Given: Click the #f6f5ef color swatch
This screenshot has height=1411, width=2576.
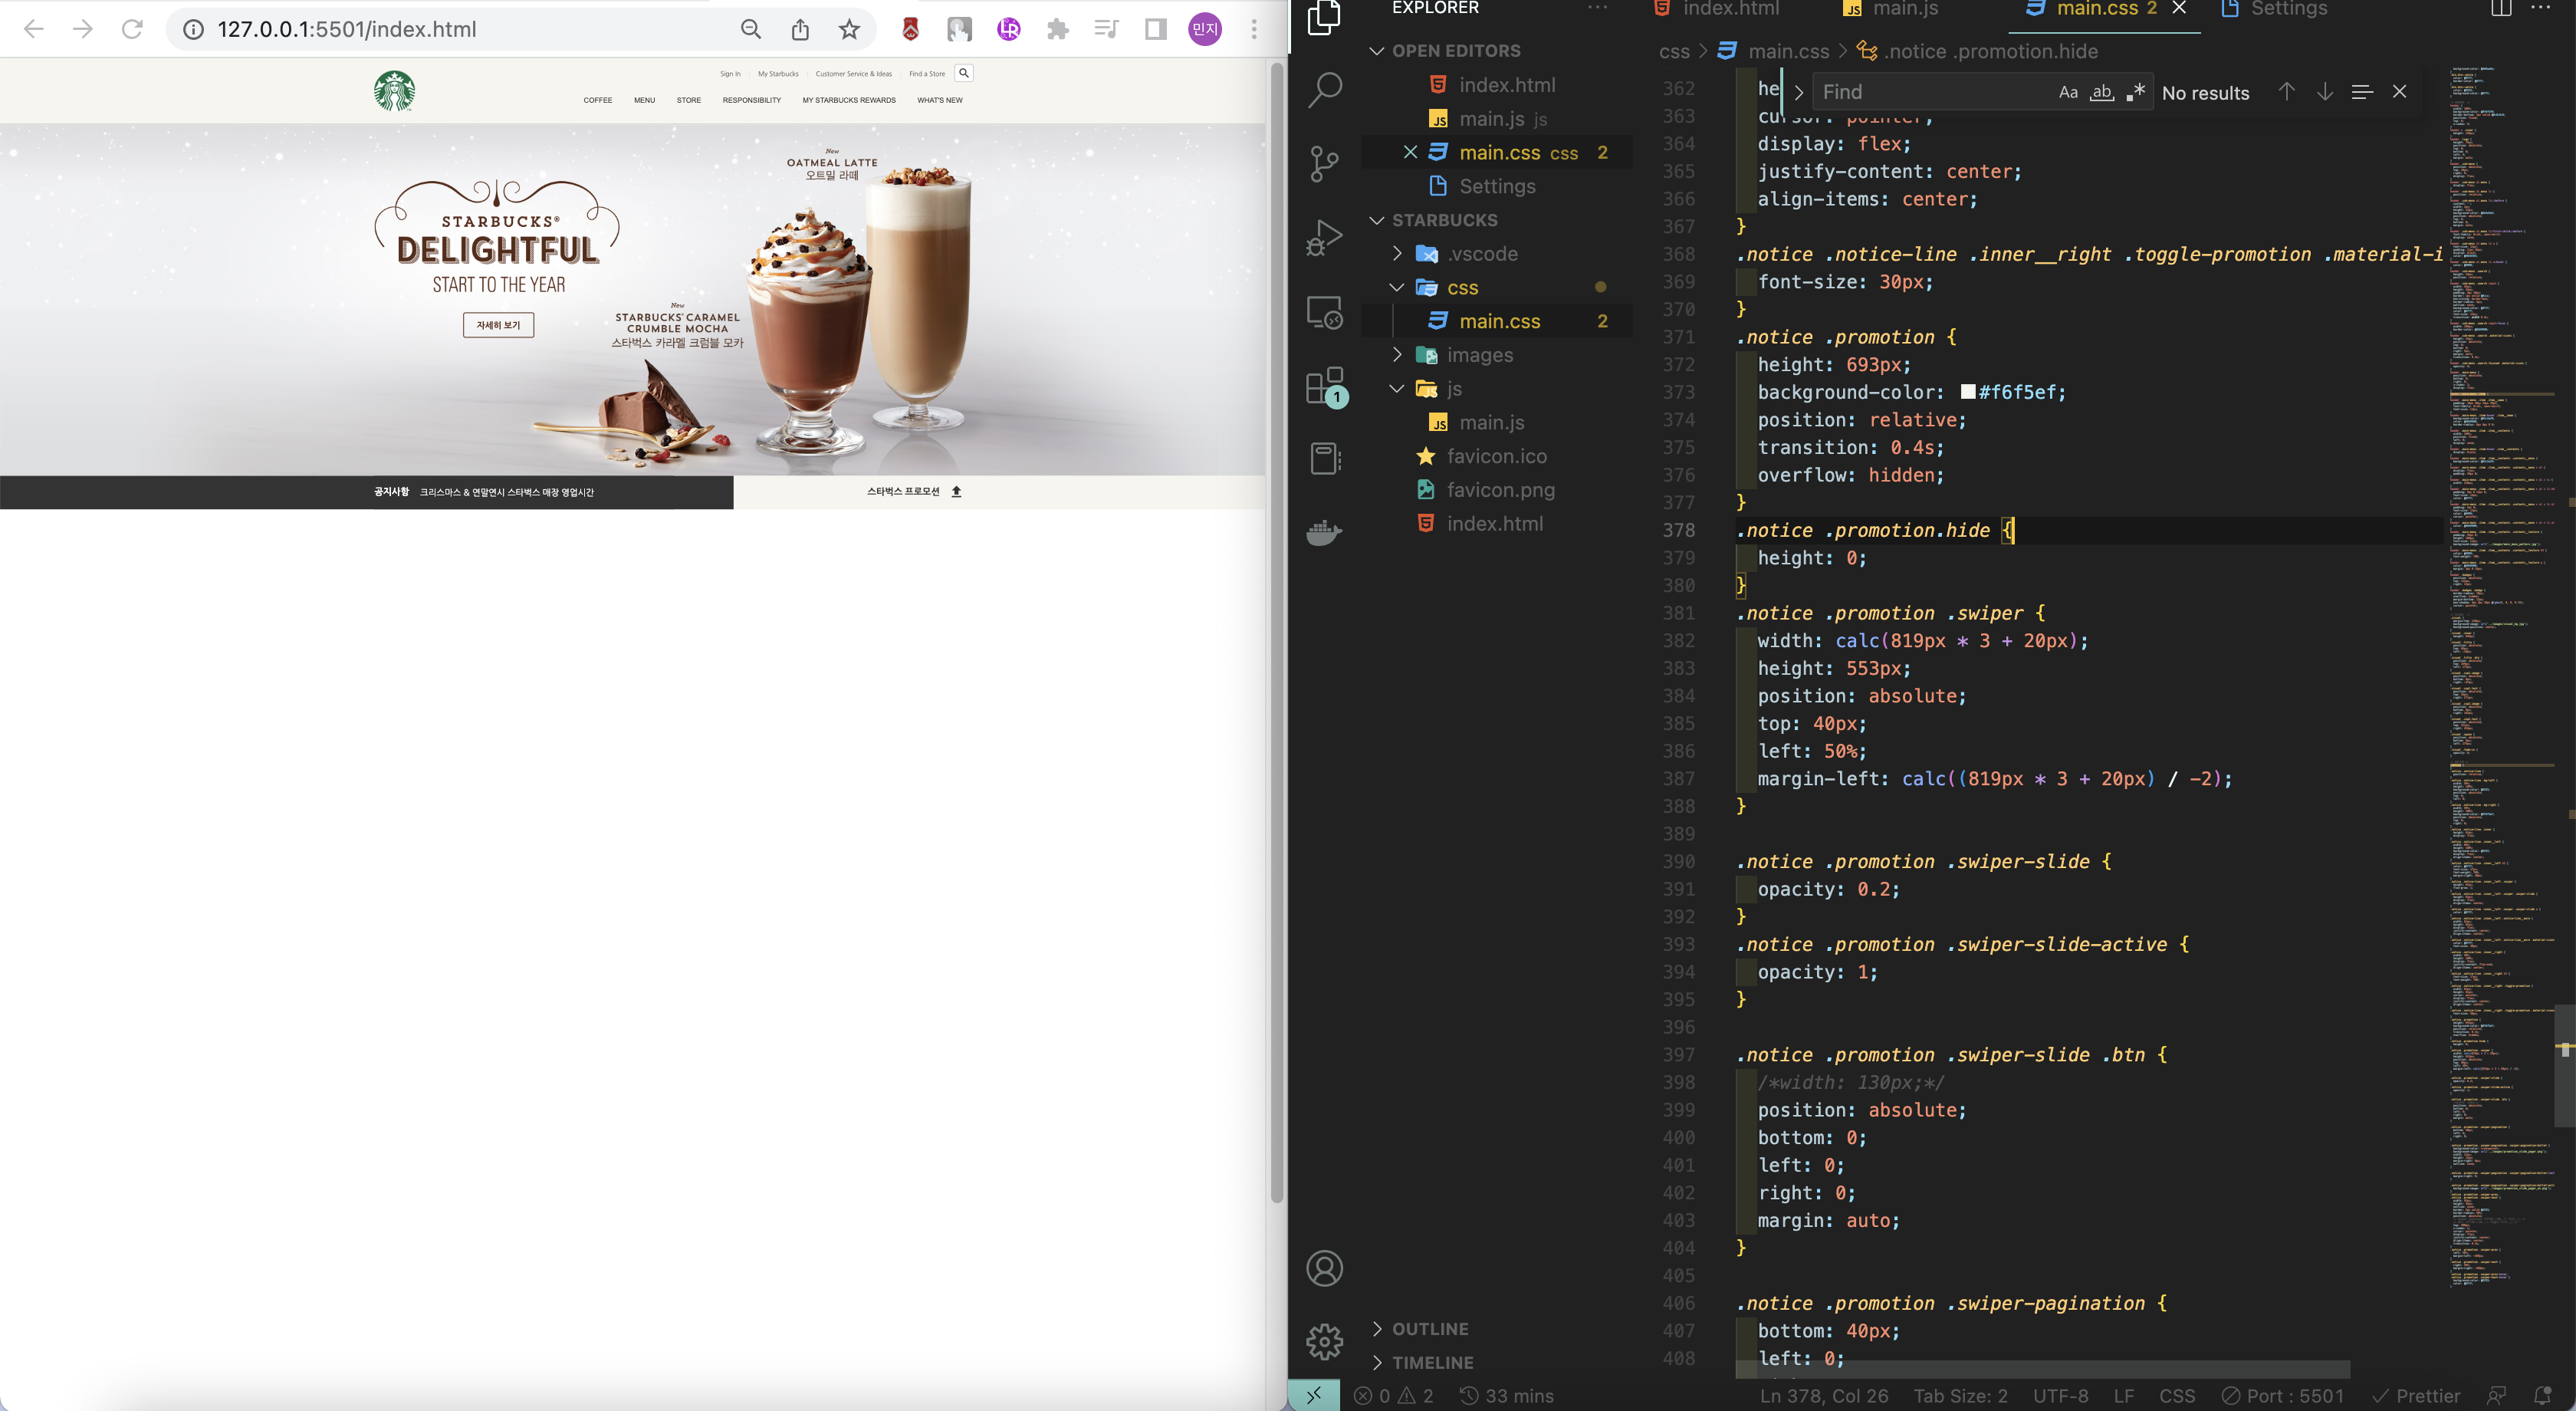Looking at the screenshot, I should pyautogui.click(x=1967, y=392).
